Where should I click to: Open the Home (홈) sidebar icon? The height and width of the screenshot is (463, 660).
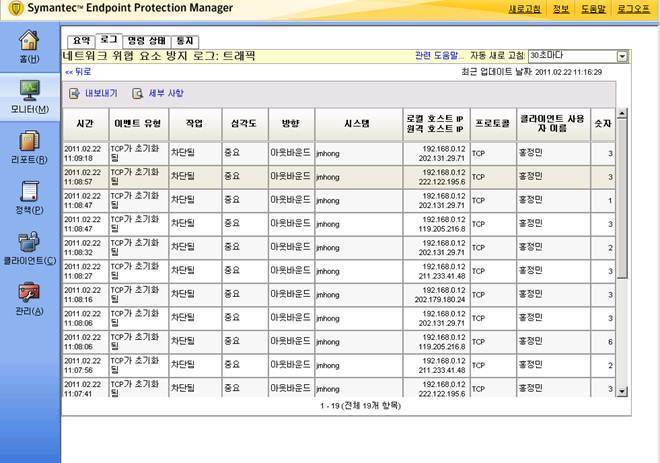pyautogui.click(x=29, y=41)
